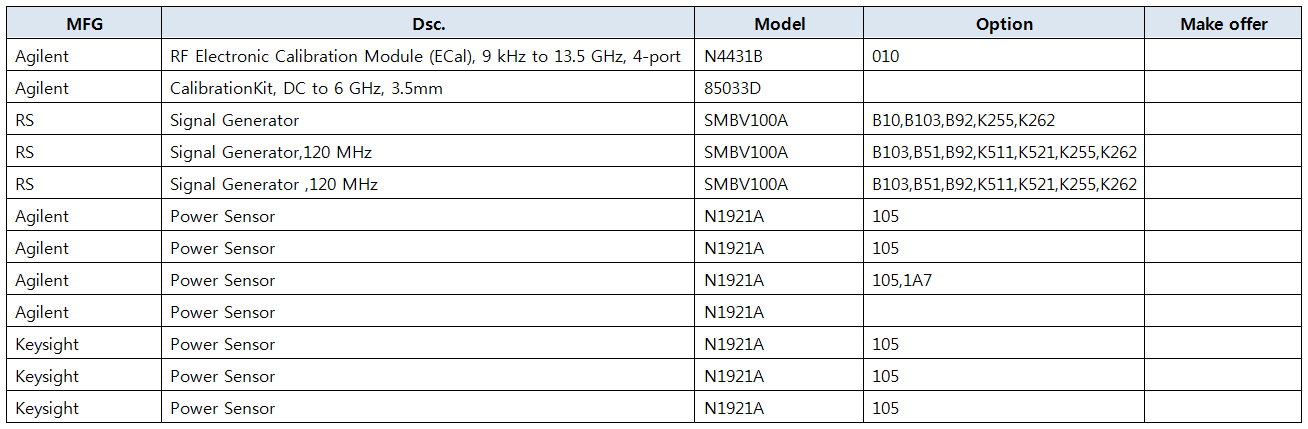Select the 105,1A7 option cell
Viewport: 1308px width, 429px height.
902,280
